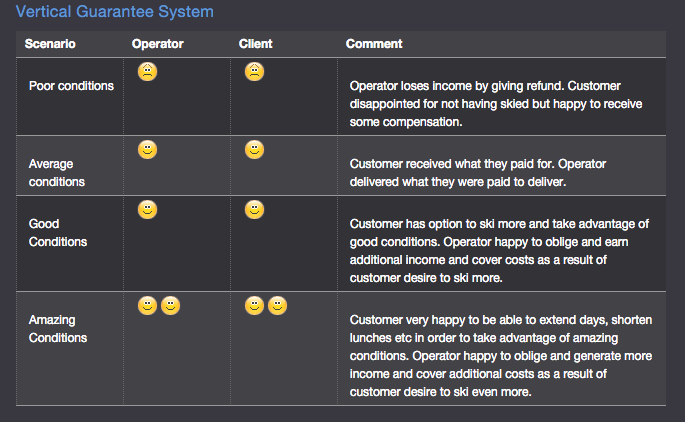This screenshot has width=685, height=422.
Task: Click the Scenario column header
Action: click(50, 44)
